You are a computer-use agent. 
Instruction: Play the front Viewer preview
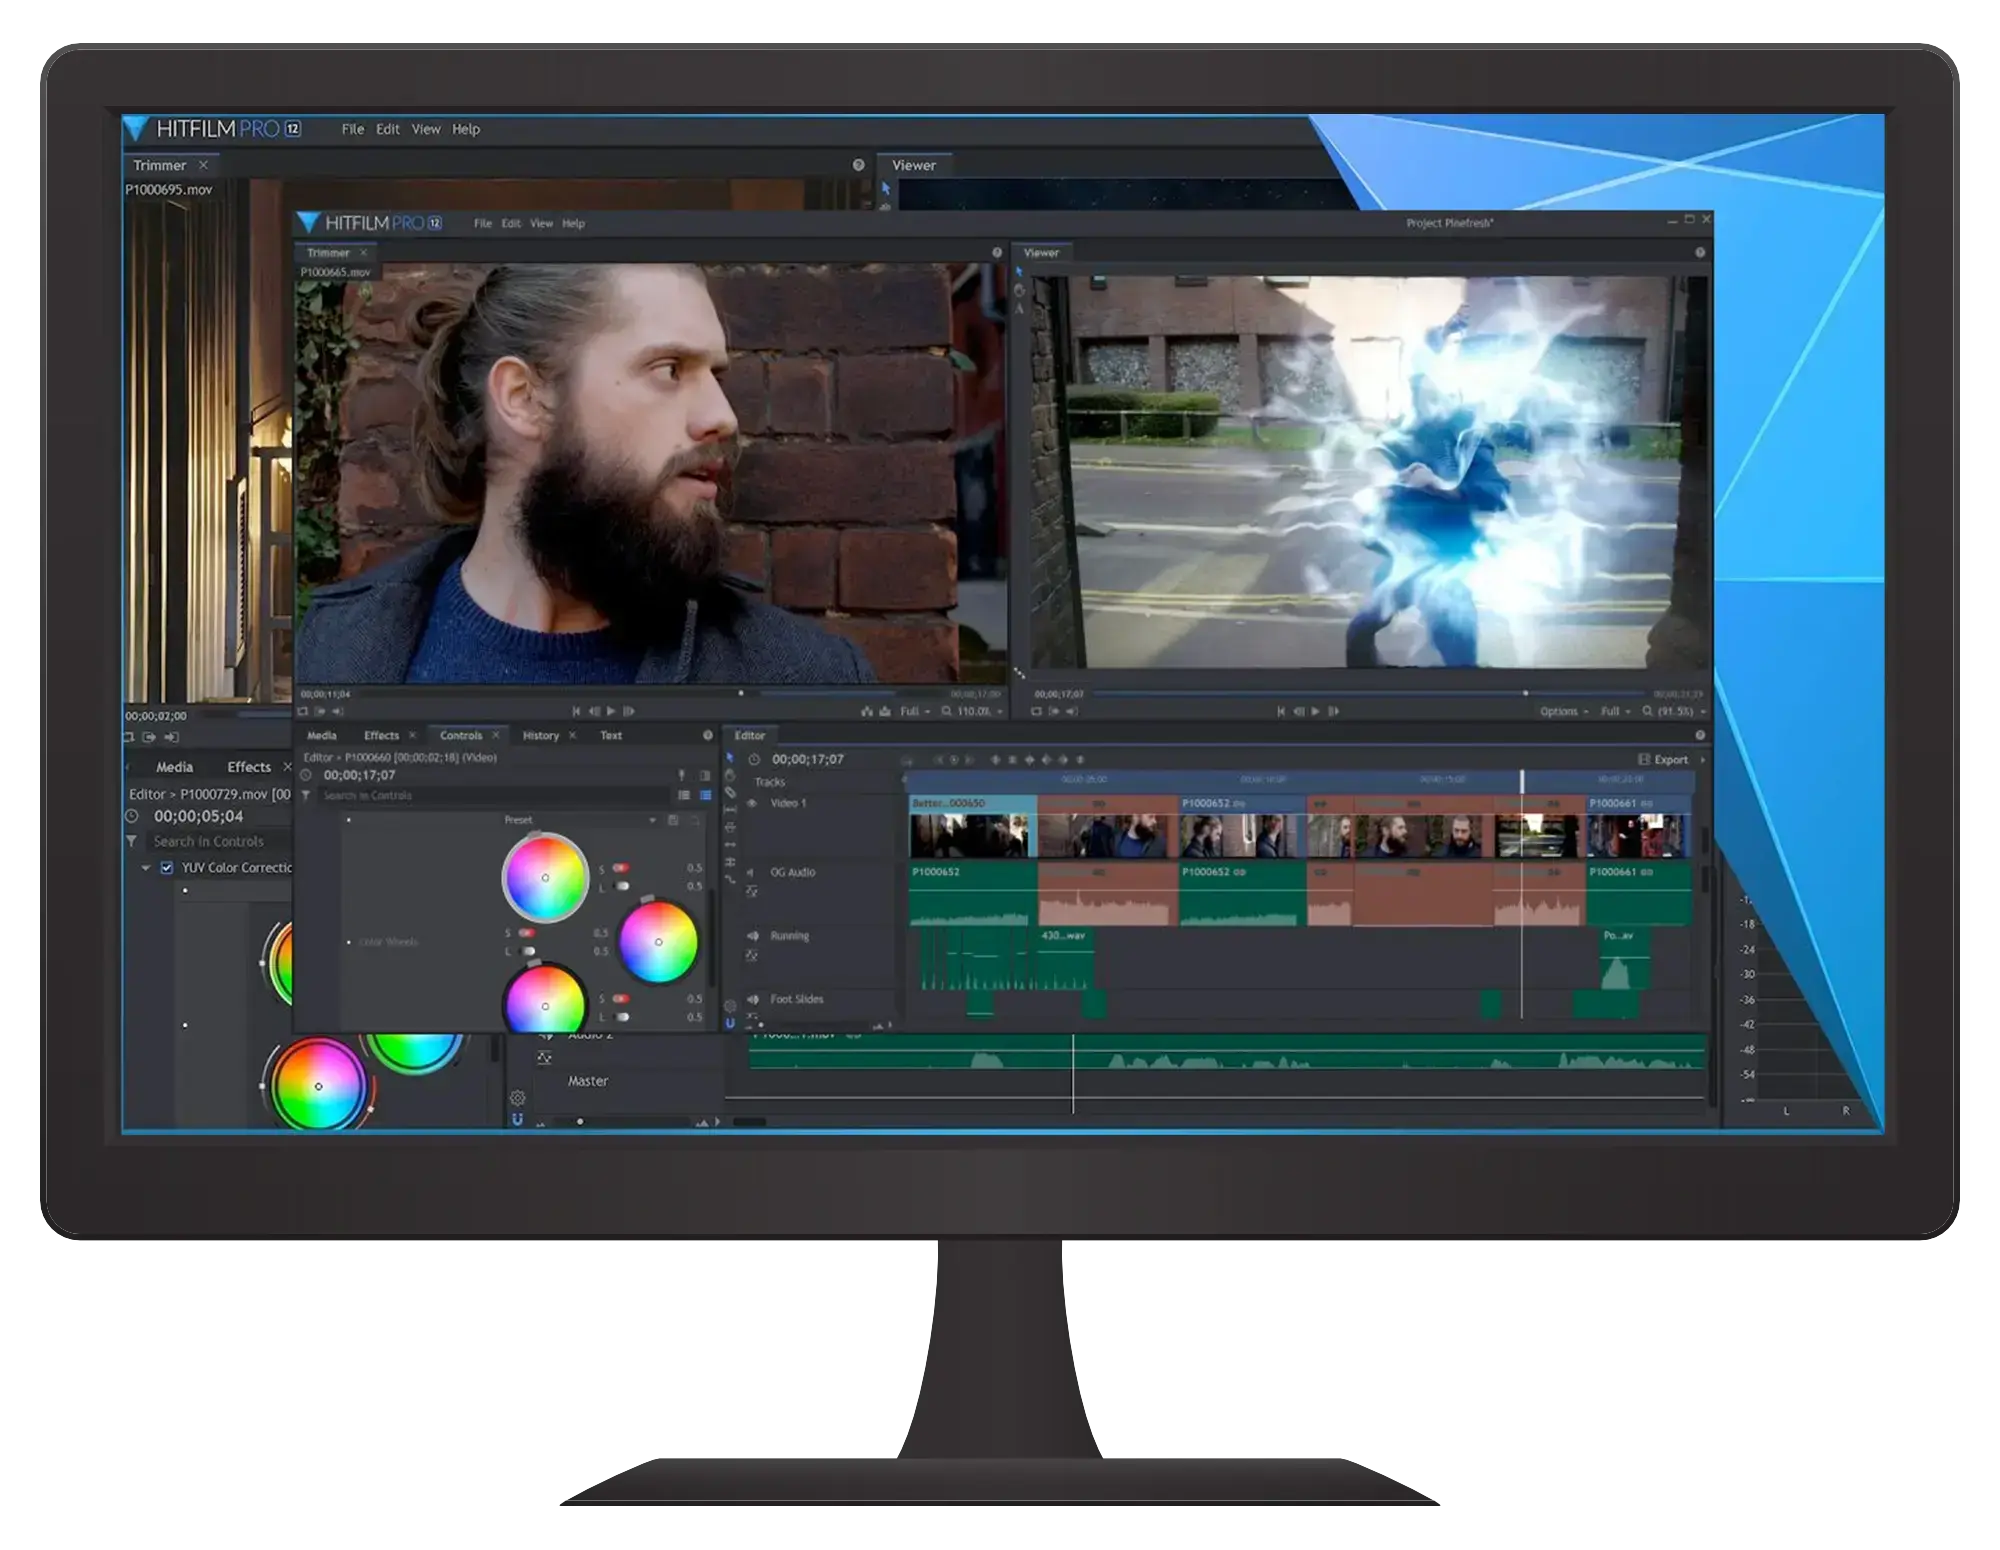1315,711
